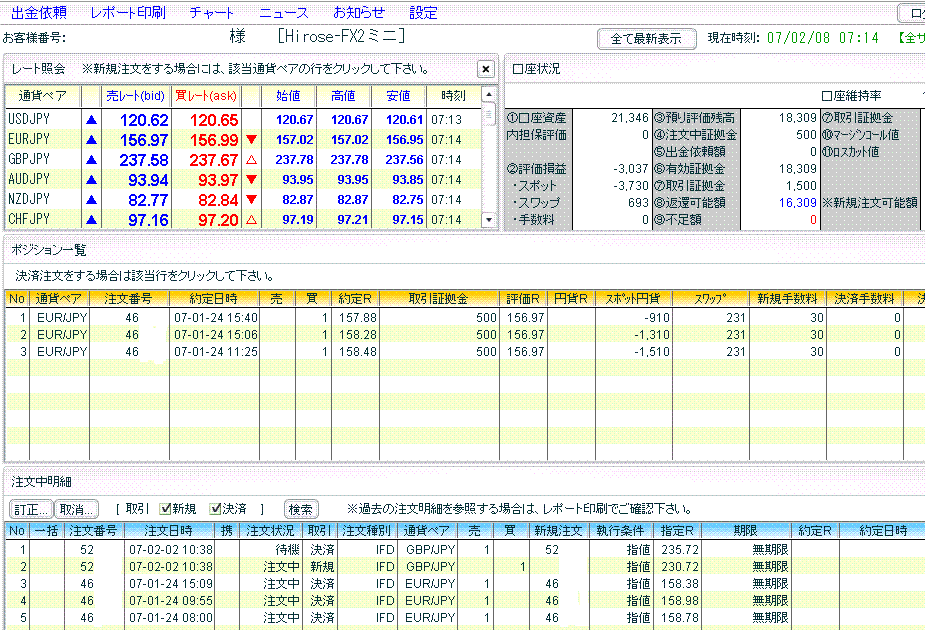Click the rate table scrollbar down arrow
This screenshot has height=630, width=925.
pos(488,219)
